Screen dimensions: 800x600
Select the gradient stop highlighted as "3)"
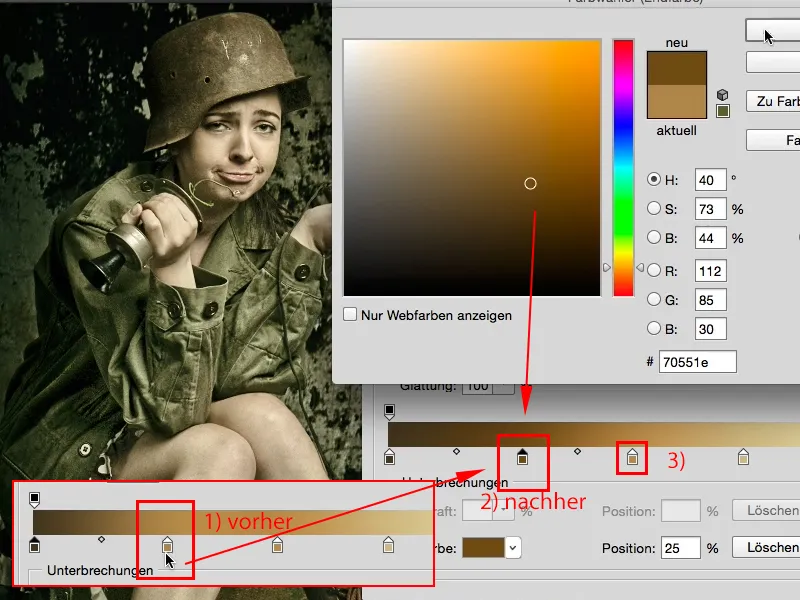click(x=632, y=457)
